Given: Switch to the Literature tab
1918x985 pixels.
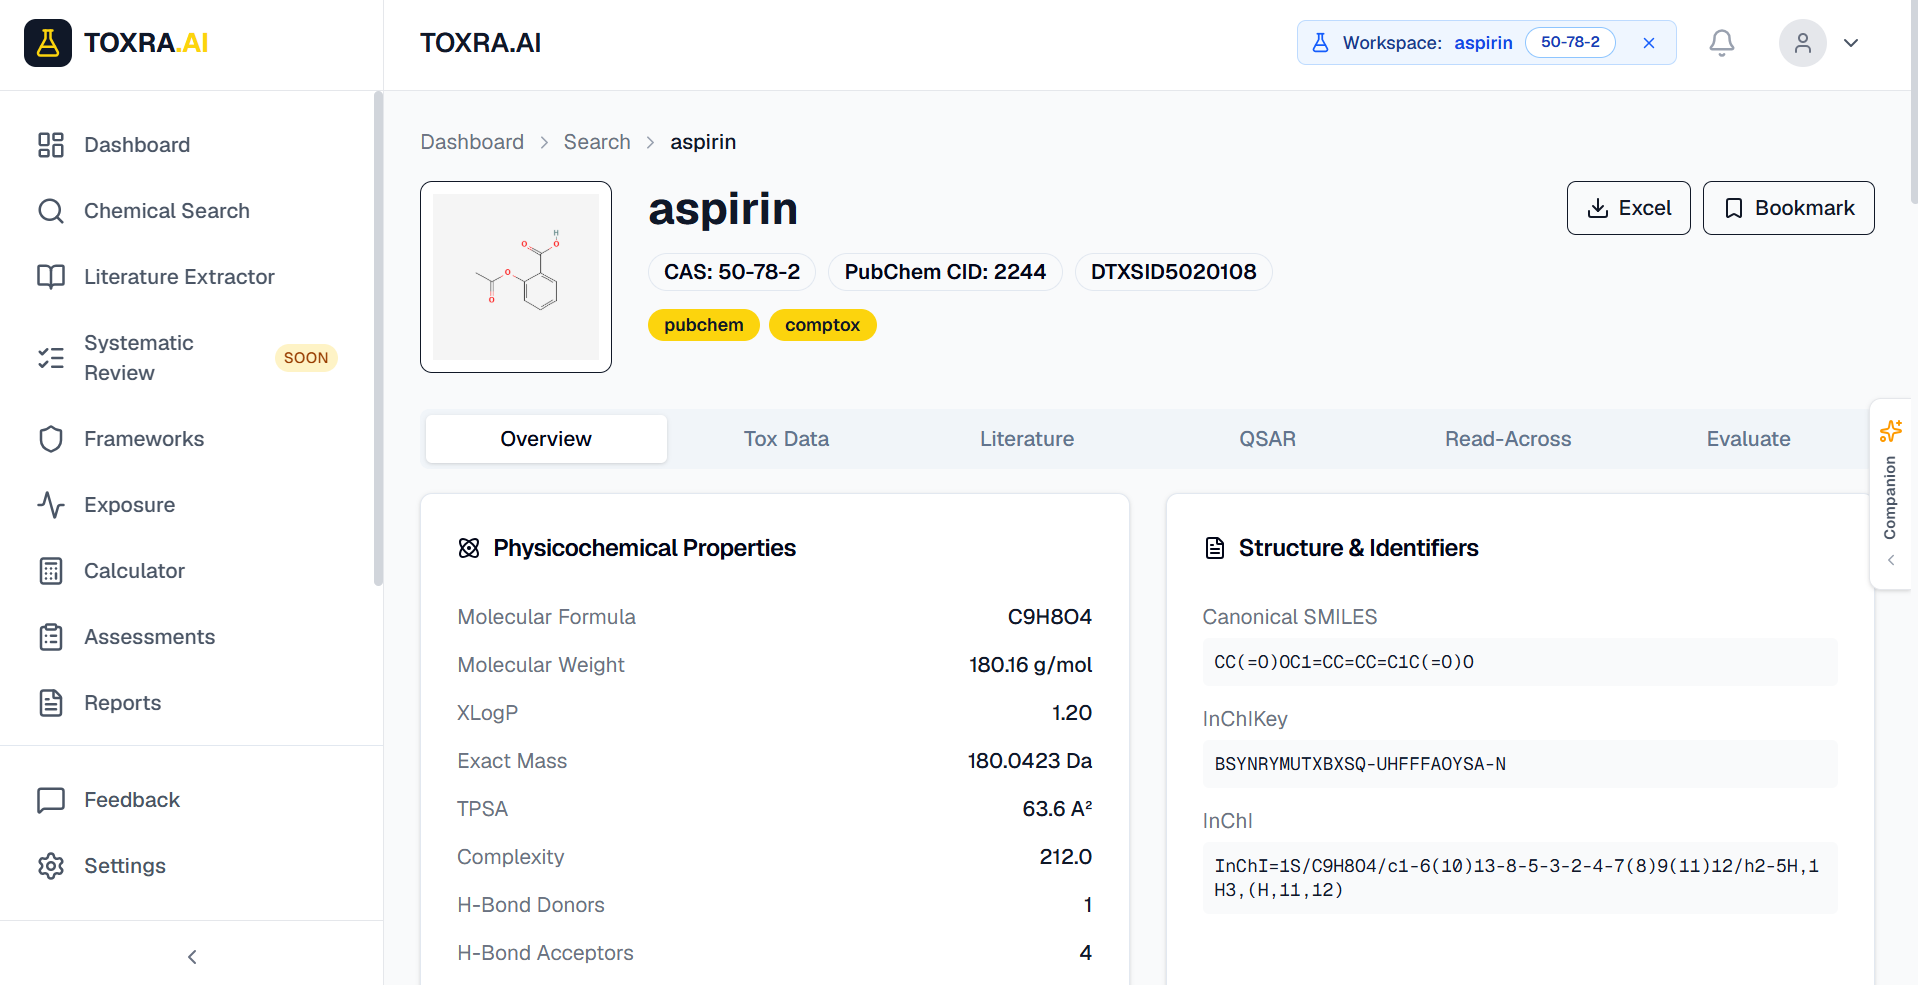Looking at the screenshot, I should [x=1027, y=439].
